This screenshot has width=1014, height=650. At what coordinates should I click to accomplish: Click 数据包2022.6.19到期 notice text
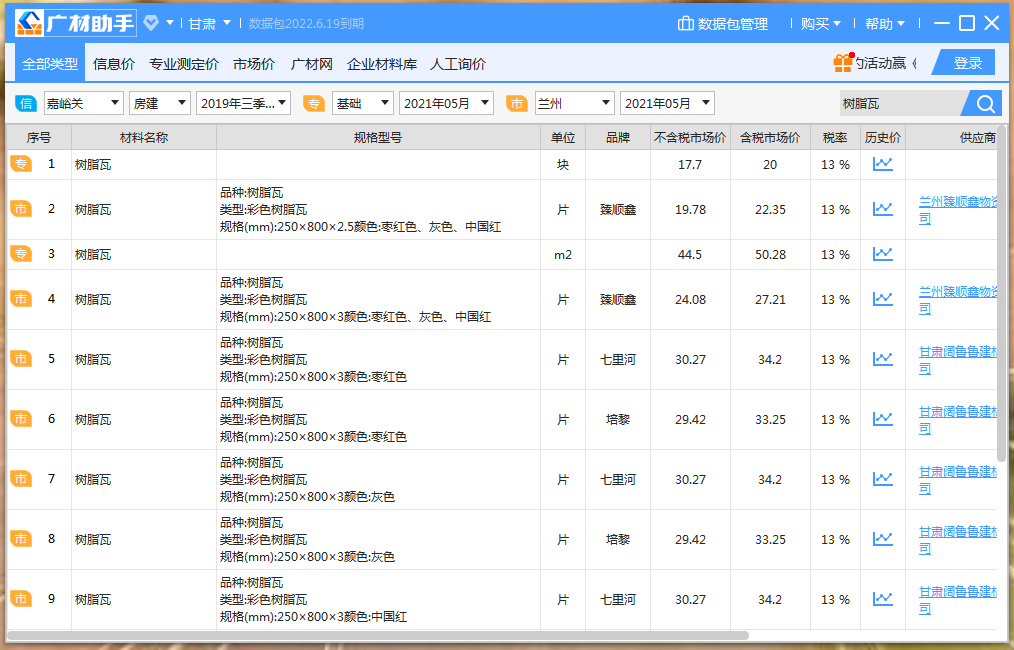click(306, 24)
